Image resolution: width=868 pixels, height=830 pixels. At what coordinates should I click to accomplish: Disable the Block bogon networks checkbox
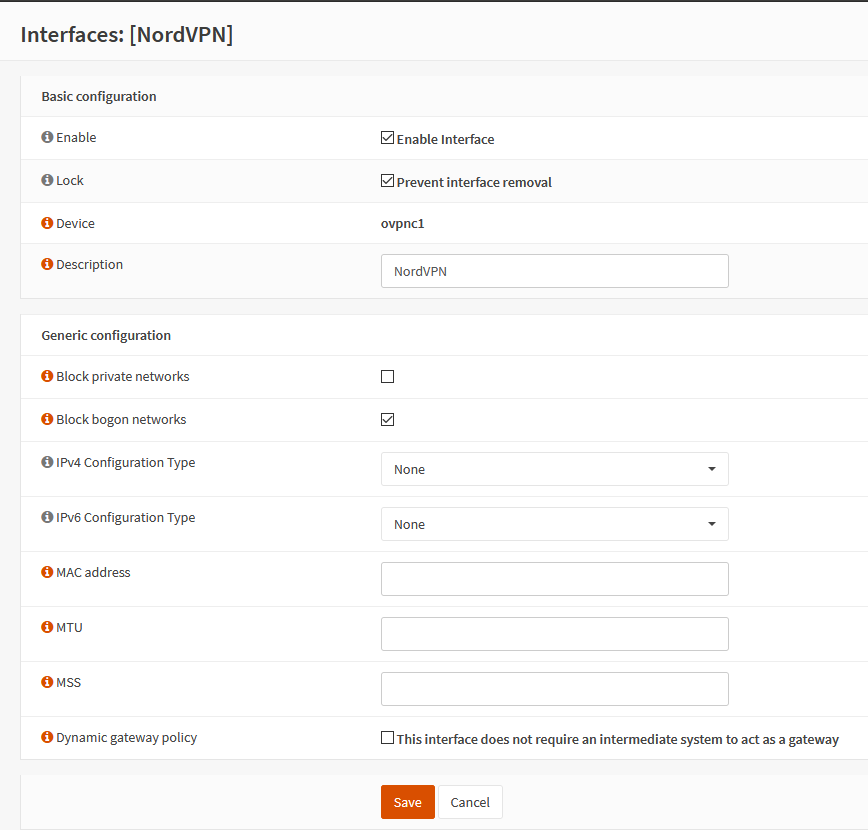coord(388,420)
